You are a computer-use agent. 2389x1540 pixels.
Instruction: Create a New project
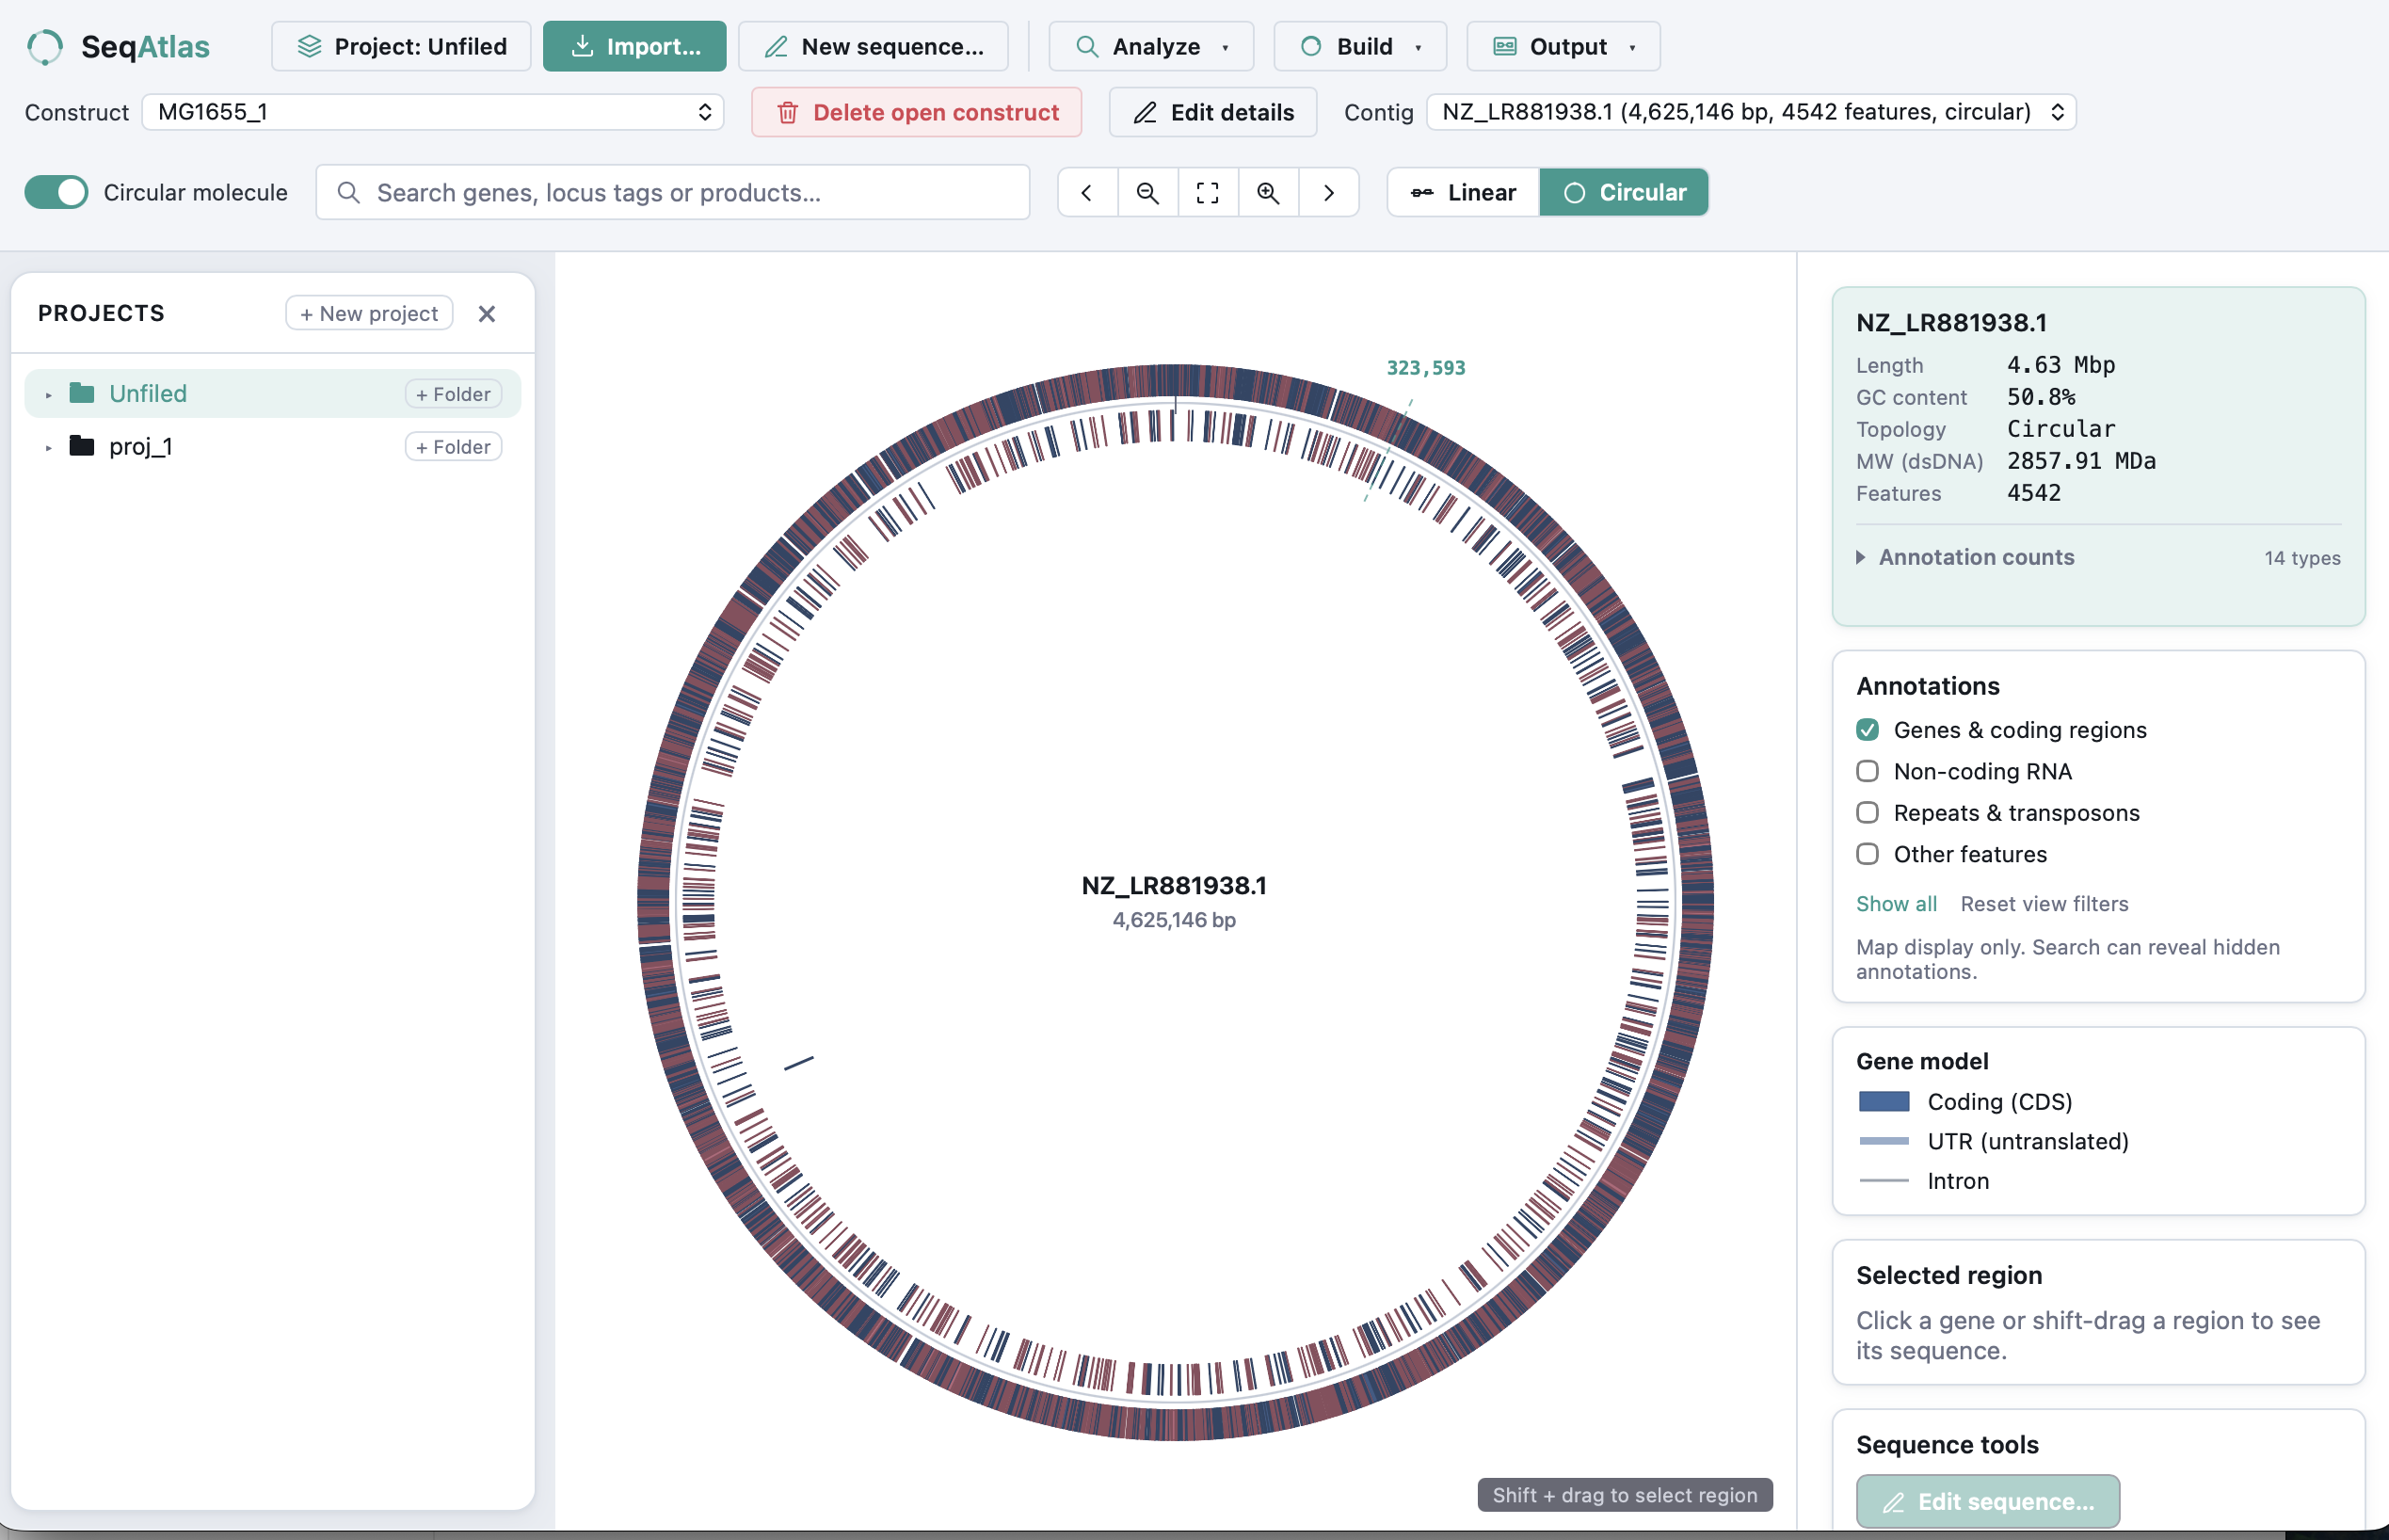tap(369, 313)
